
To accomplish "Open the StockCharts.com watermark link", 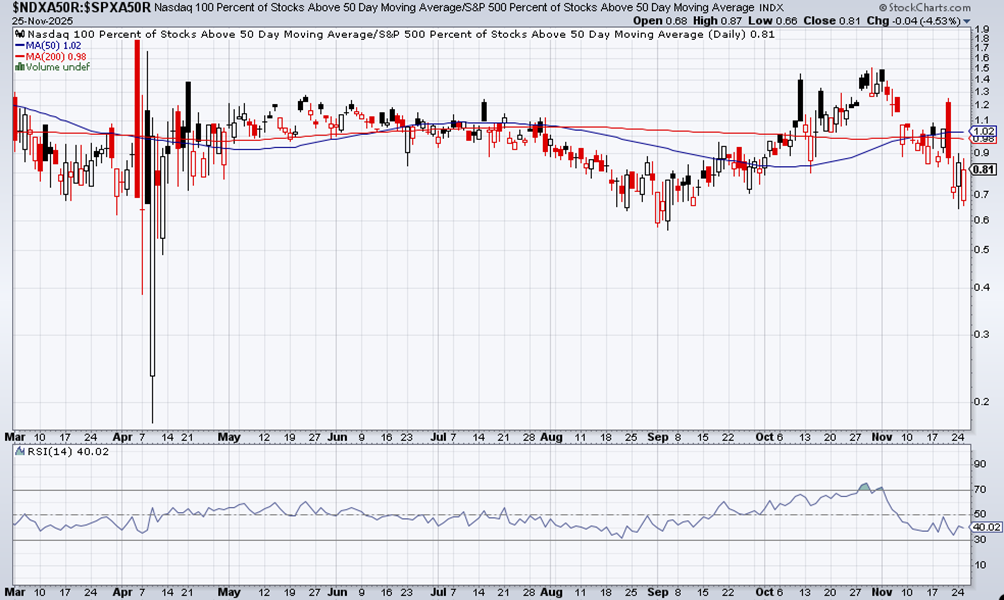I will click(x=924, y=8).
